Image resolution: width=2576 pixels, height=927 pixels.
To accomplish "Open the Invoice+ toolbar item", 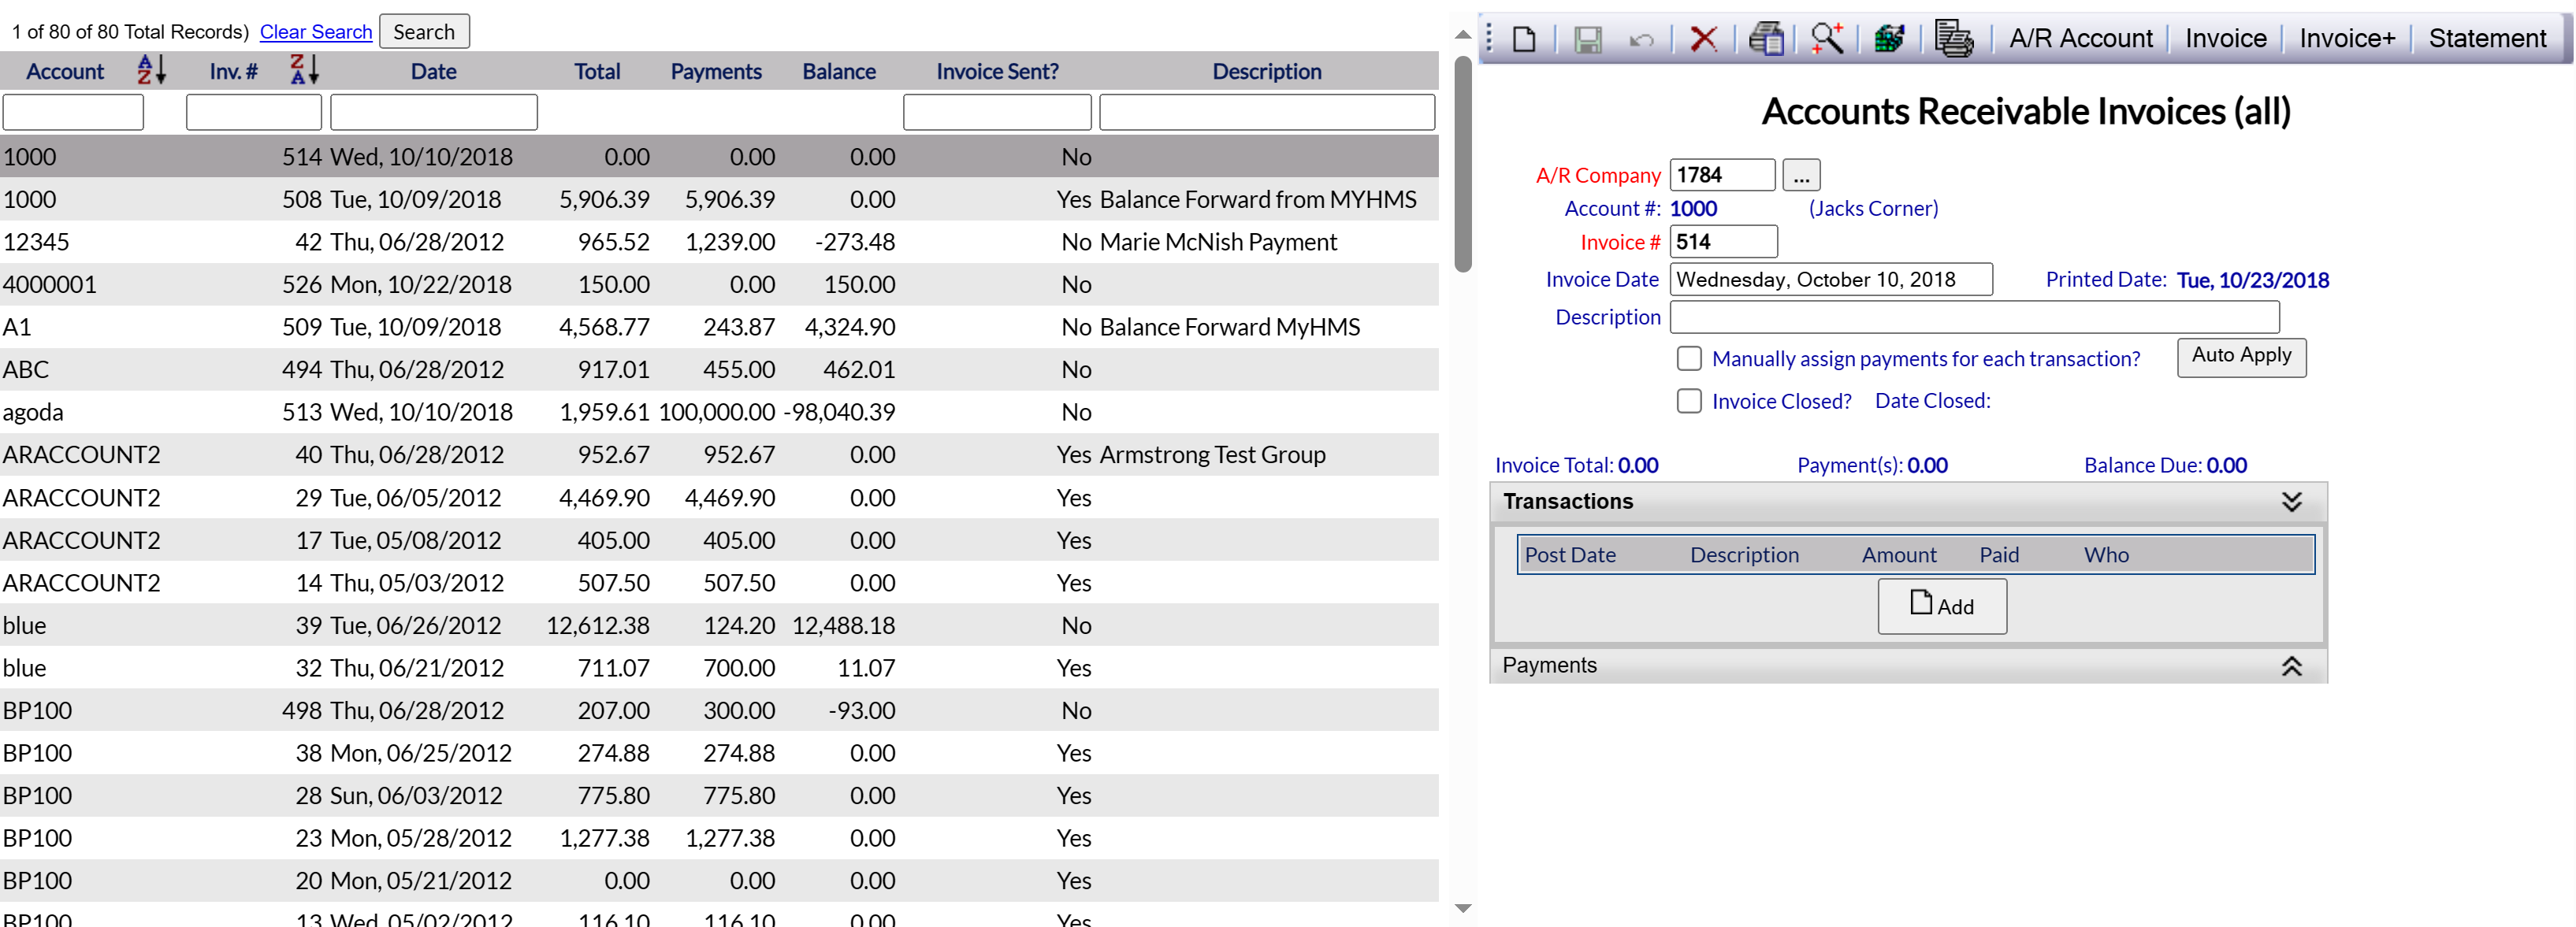I will 2347,38.
